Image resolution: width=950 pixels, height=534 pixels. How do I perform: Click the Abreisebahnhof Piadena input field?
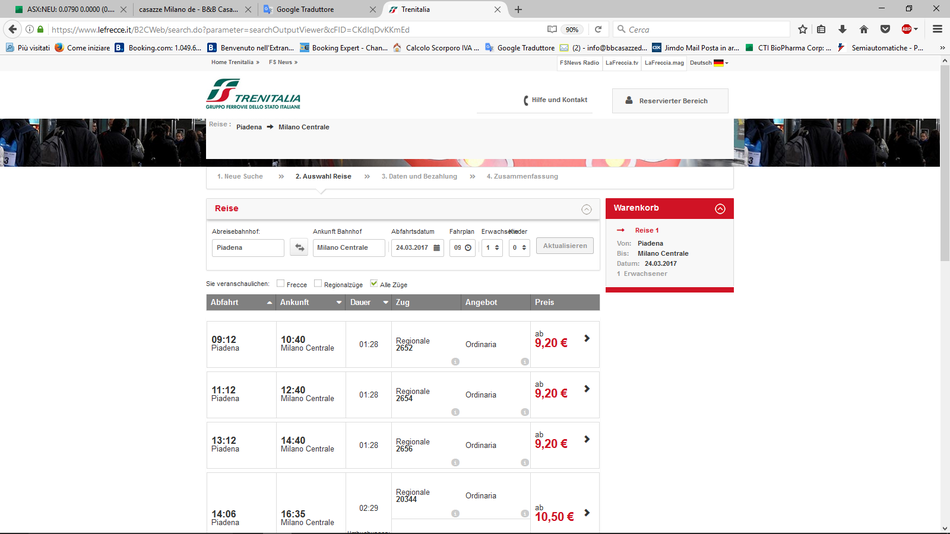[248, 247]
